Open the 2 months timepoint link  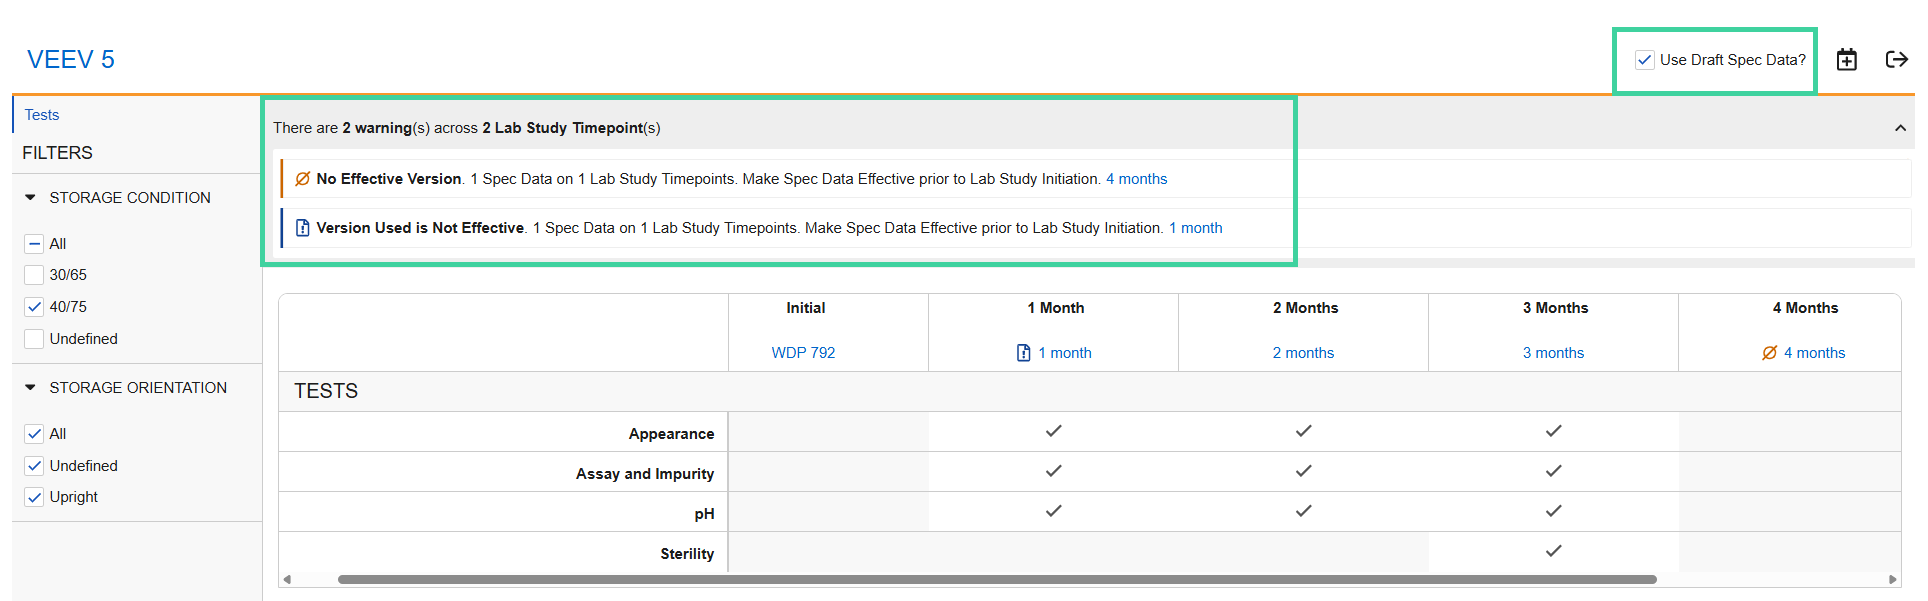(x=1303, y=353)
